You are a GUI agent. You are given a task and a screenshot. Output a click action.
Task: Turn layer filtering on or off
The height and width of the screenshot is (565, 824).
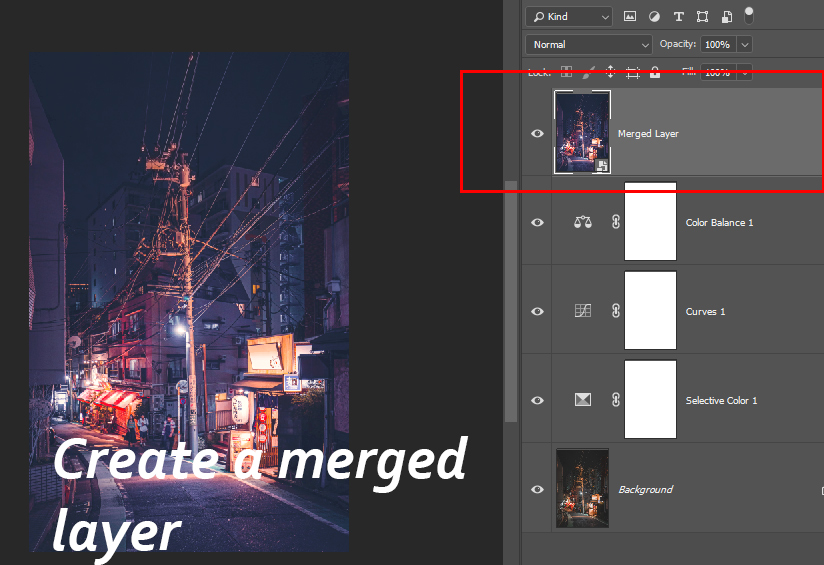coord(749,14)
